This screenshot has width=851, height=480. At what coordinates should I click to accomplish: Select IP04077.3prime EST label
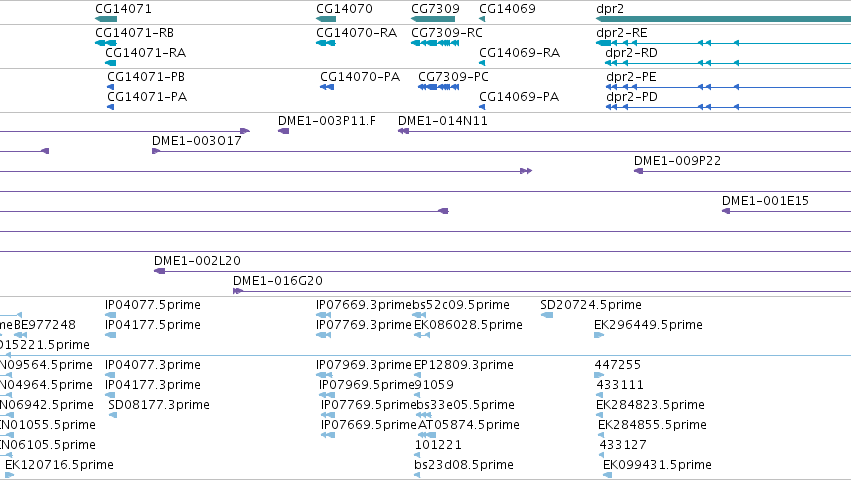pos(153,365)
